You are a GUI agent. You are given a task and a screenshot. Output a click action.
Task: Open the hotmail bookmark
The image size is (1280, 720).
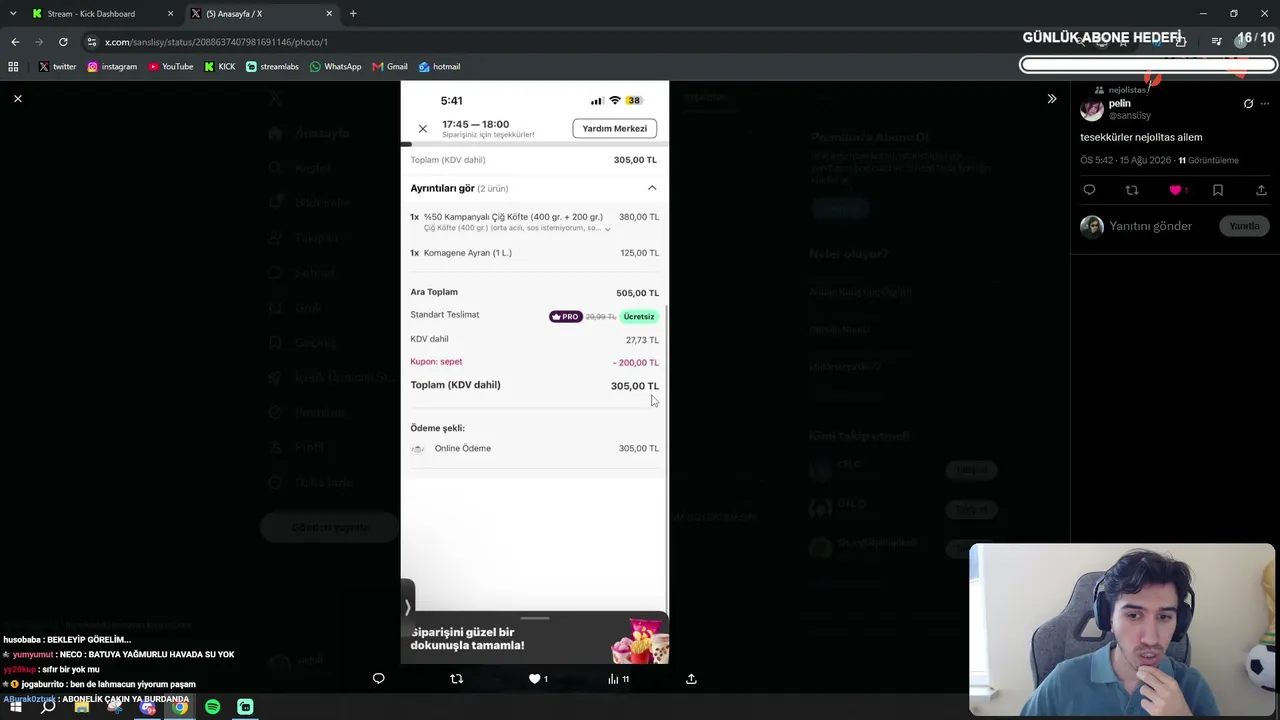(439, 67)
